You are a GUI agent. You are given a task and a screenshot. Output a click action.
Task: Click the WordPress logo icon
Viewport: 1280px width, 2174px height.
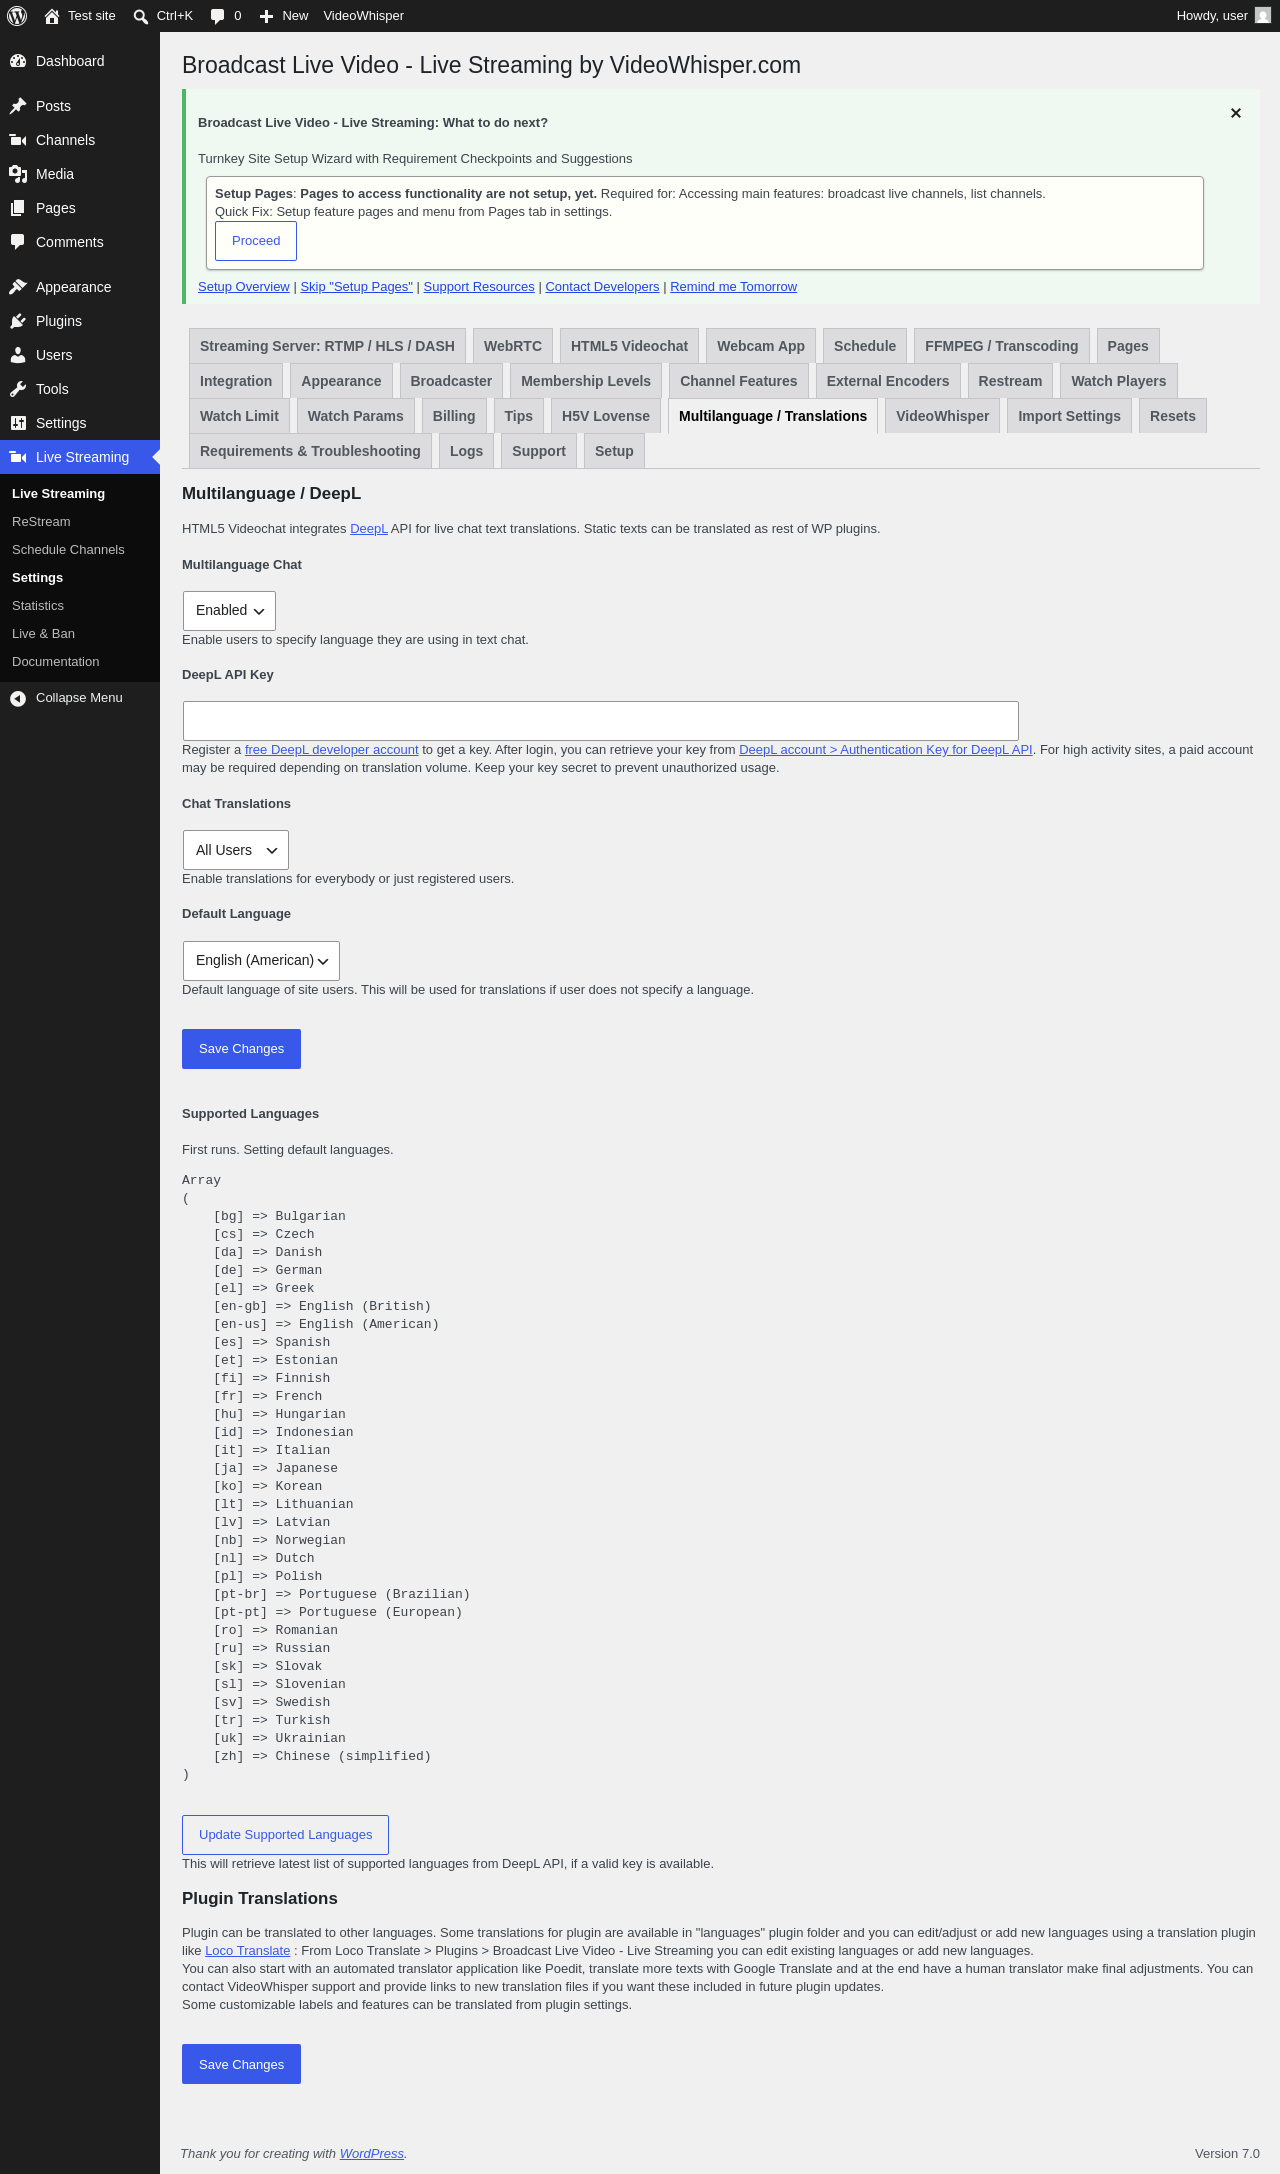tap(17, 16)
